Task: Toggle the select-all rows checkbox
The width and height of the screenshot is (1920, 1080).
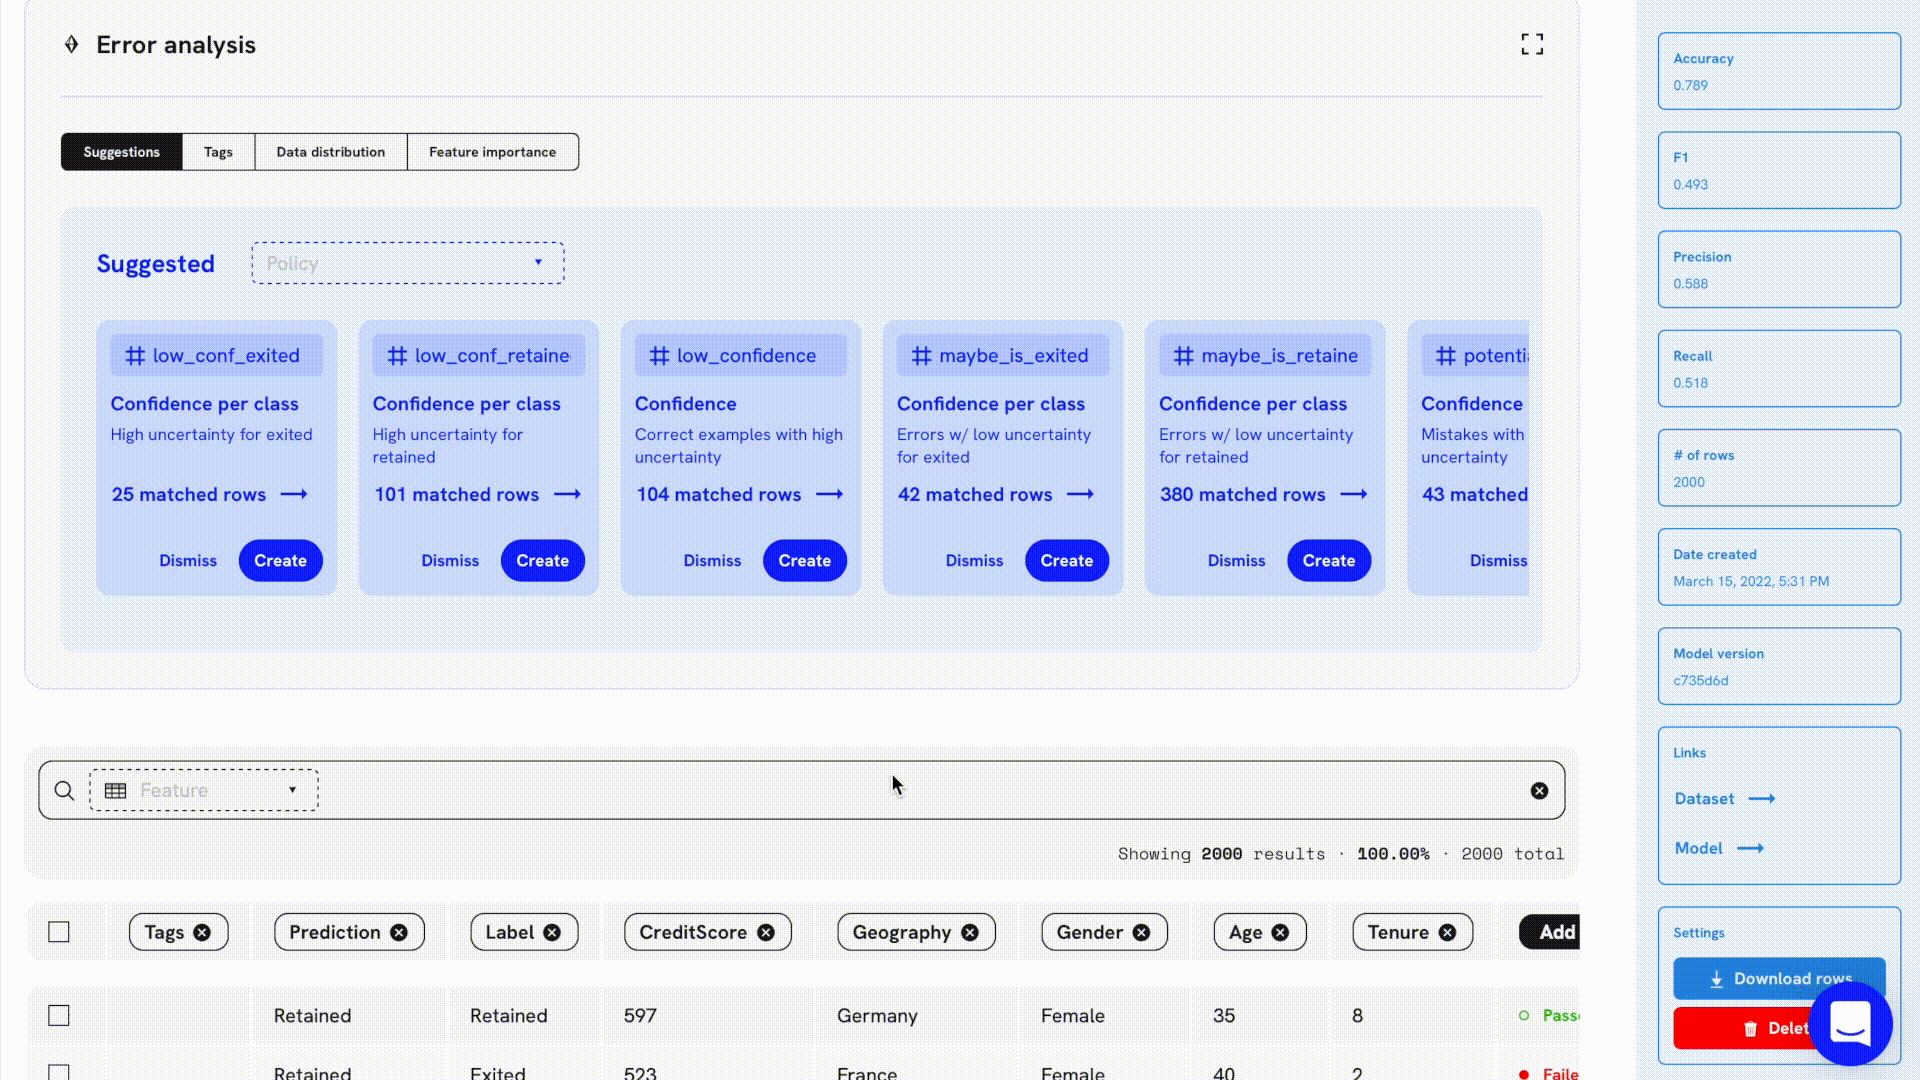Action: [59, 932]
